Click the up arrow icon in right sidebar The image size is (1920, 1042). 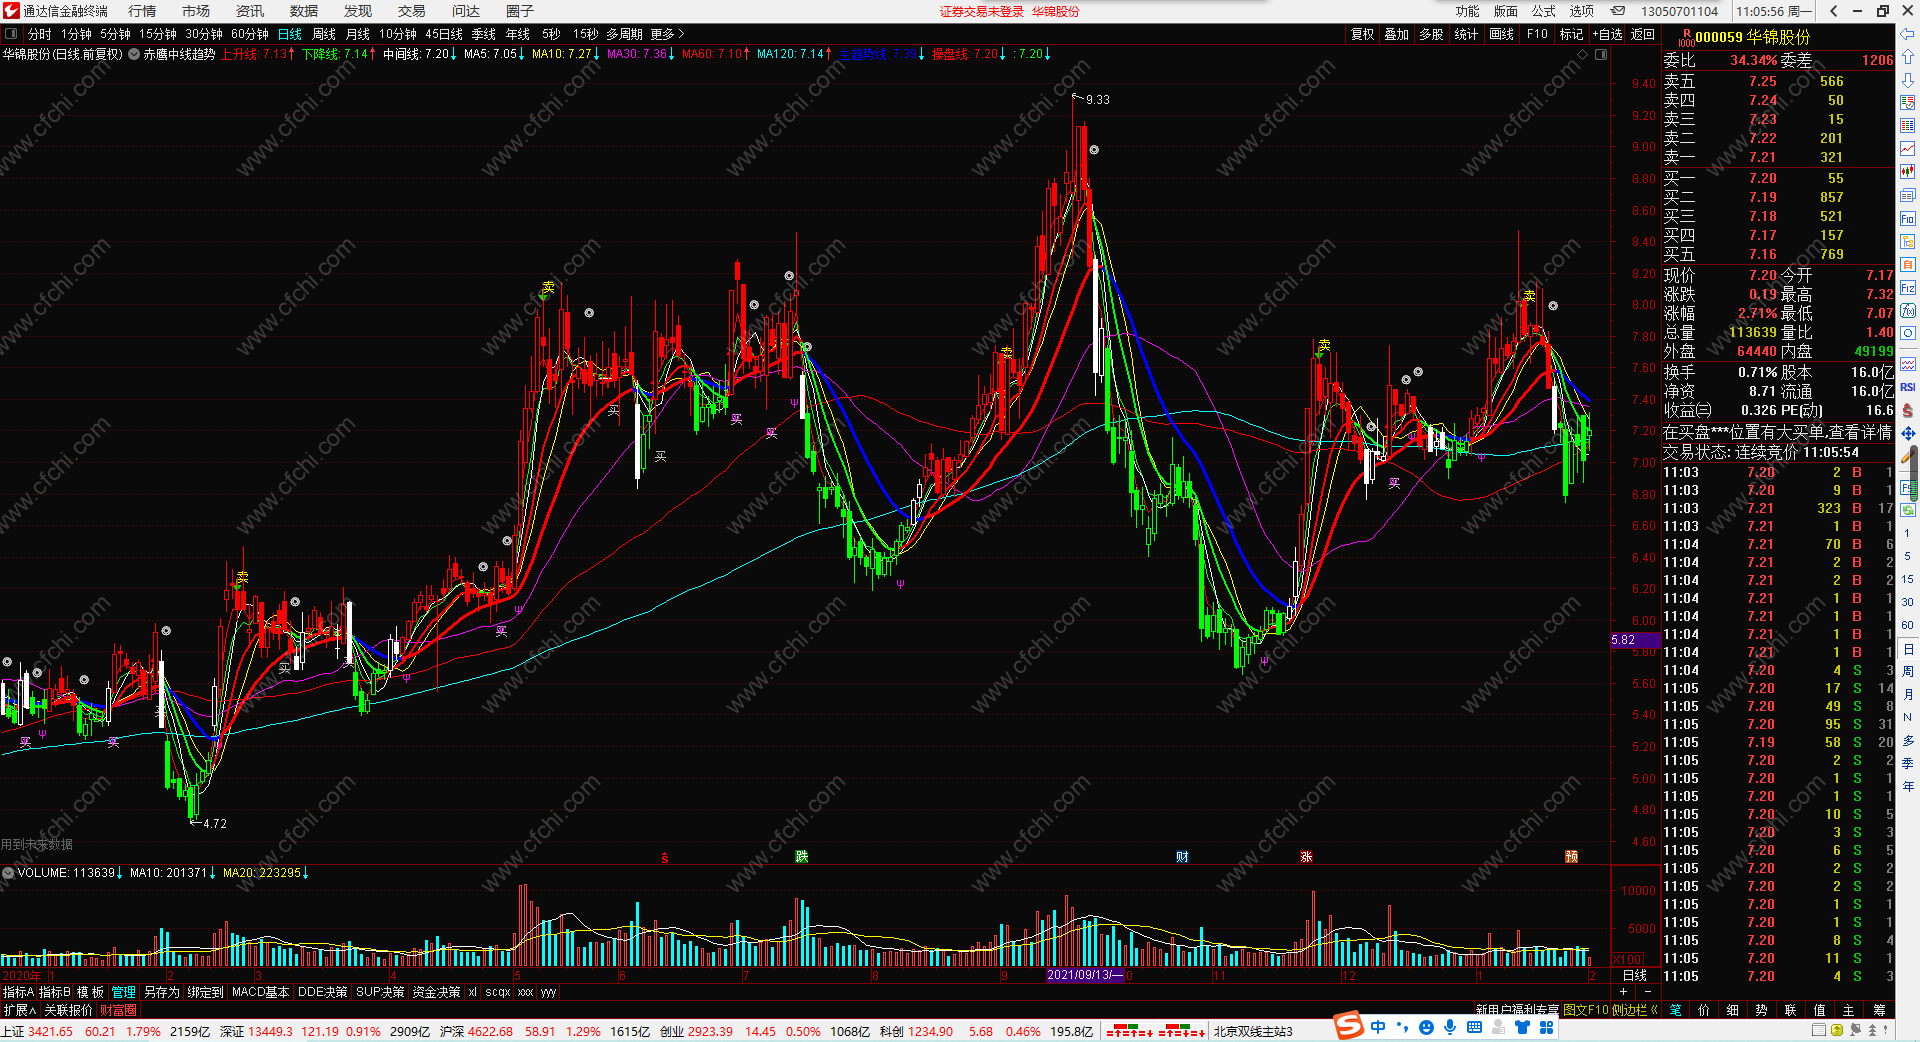point(1908,57)
